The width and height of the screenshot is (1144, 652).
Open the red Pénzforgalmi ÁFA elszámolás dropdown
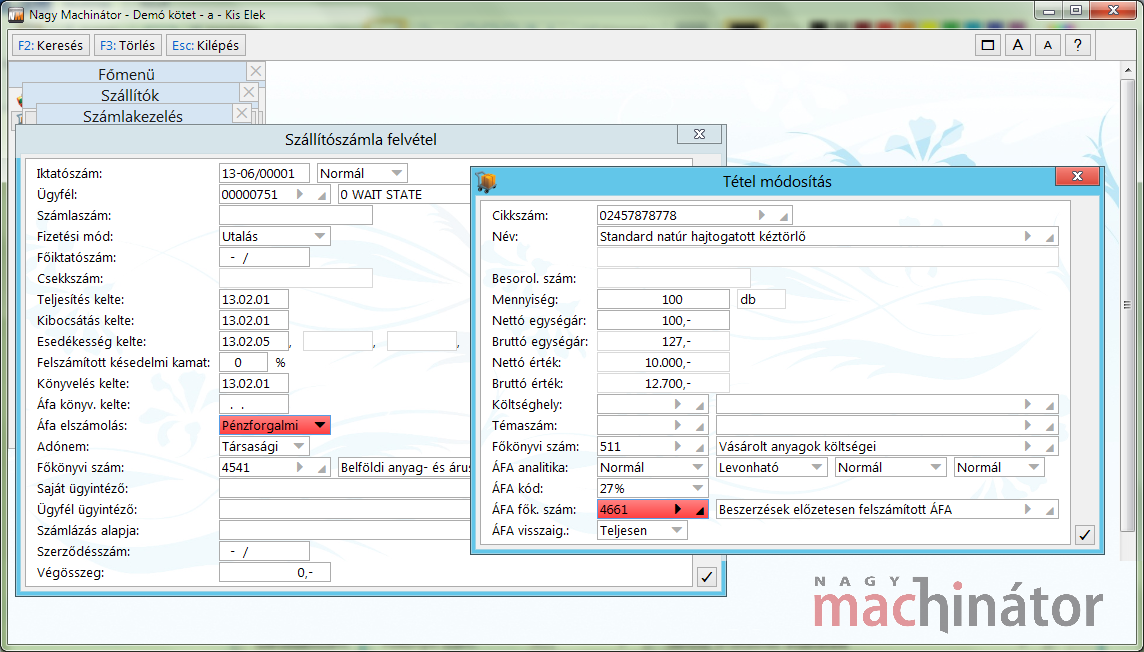click(319, 426)
